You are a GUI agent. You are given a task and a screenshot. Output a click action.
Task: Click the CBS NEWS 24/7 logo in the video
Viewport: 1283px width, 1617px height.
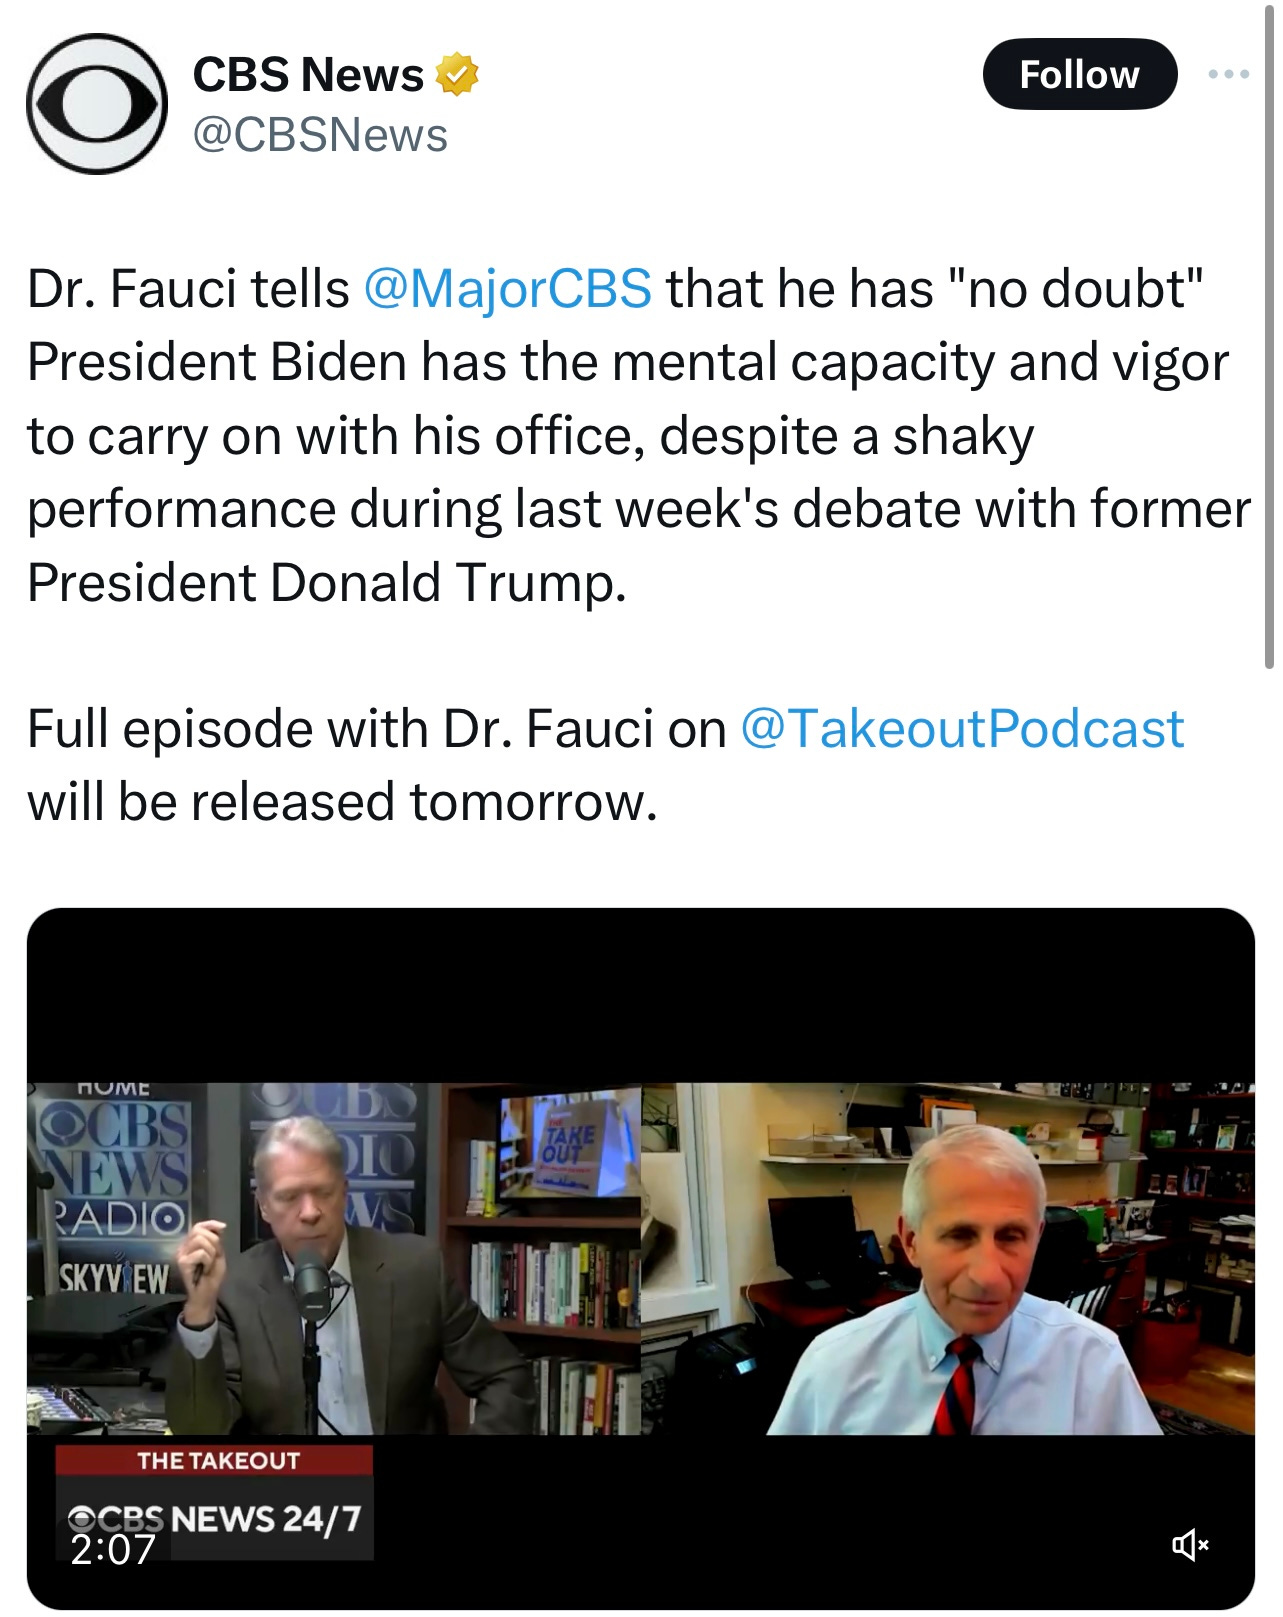(214, 1518)
